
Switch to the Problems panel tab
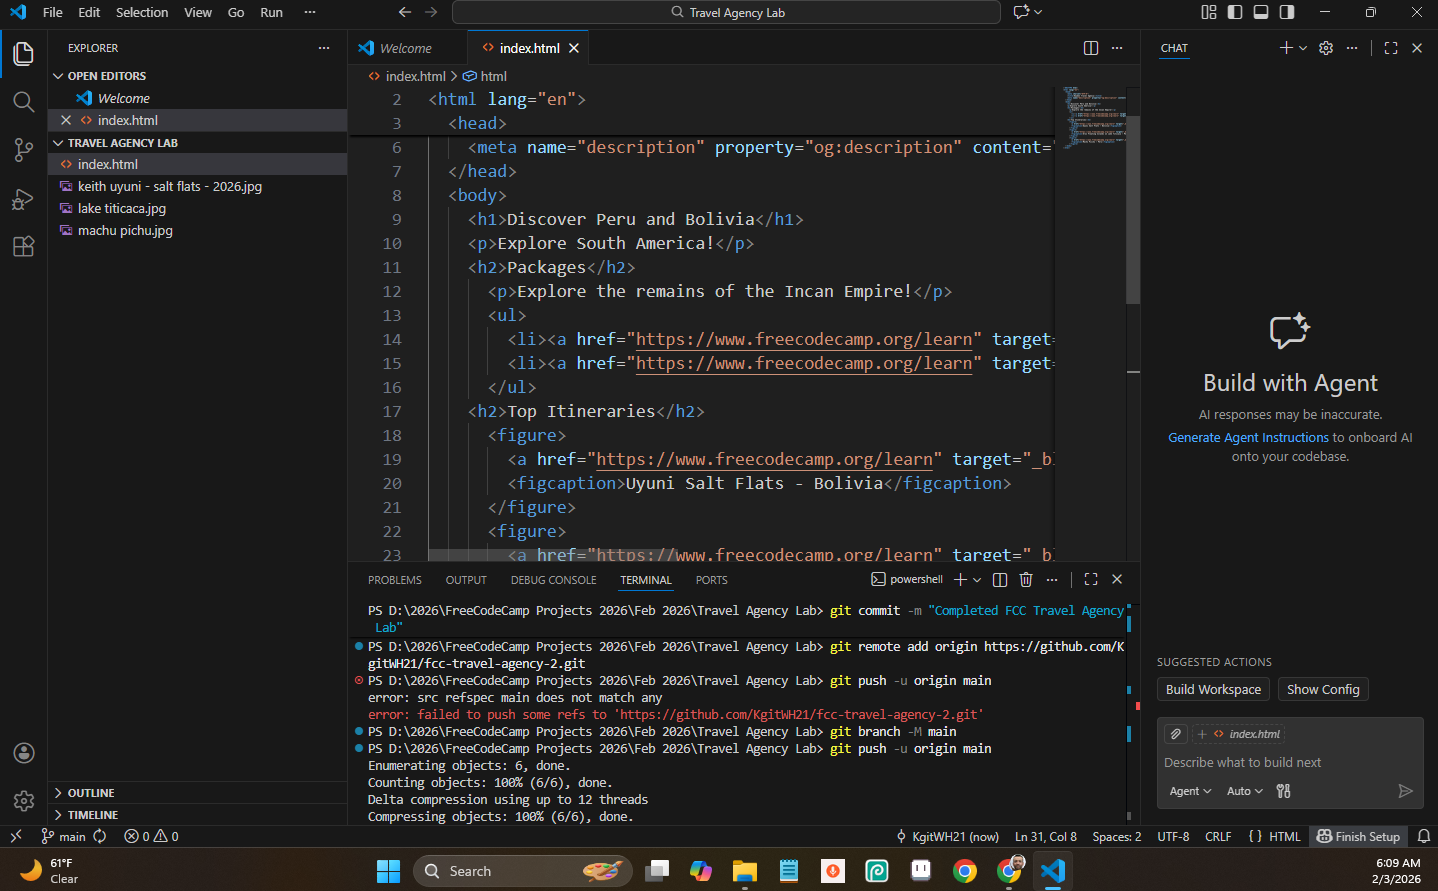[394, 580]
